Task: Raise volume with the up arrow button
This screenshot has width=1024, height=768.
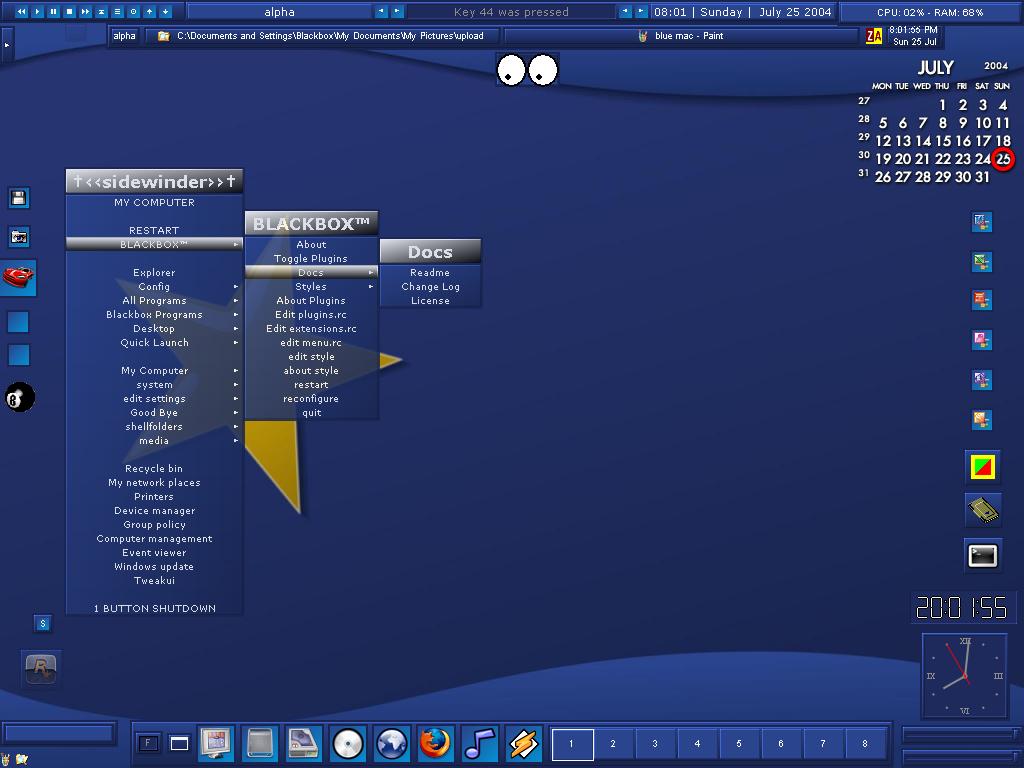Action: click(150, 12)
